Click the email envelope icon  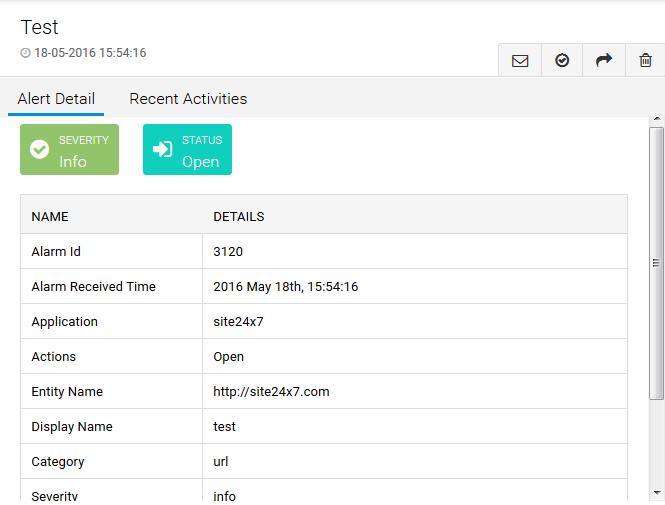[520, 61]
